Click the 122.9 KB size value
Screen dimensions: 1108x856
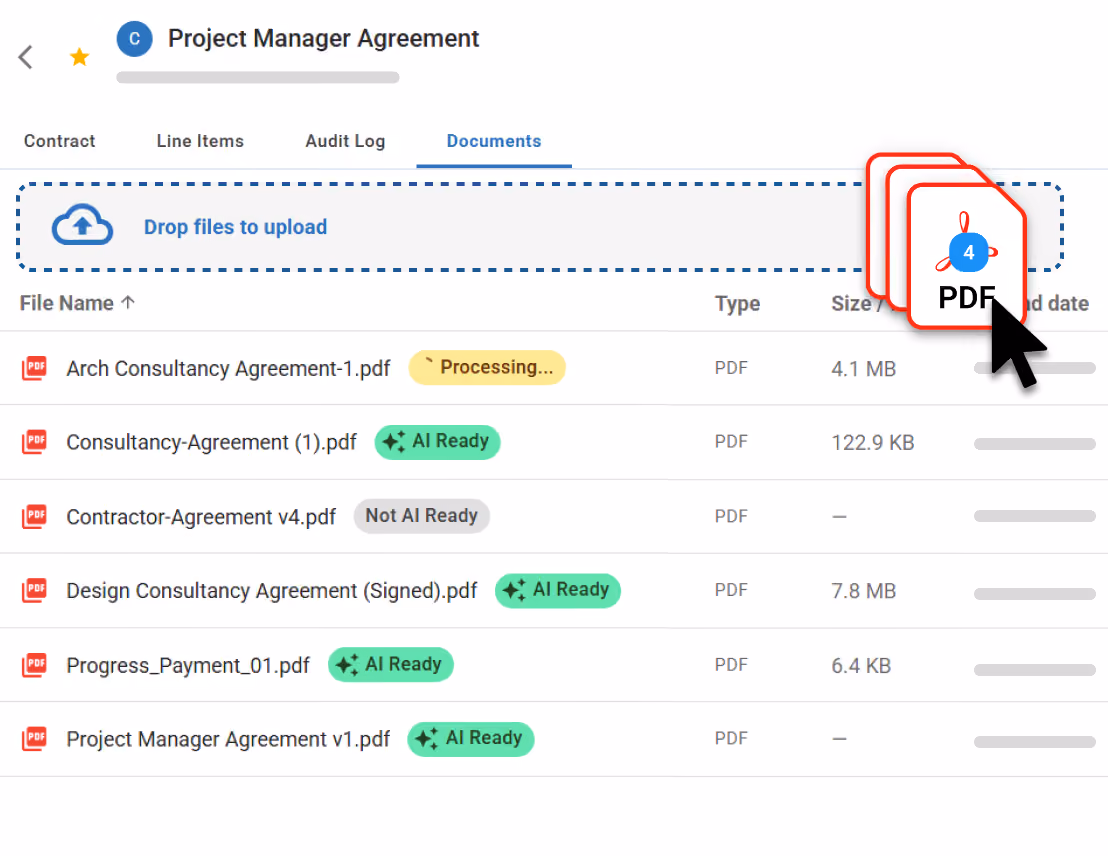tap(873, 442)
